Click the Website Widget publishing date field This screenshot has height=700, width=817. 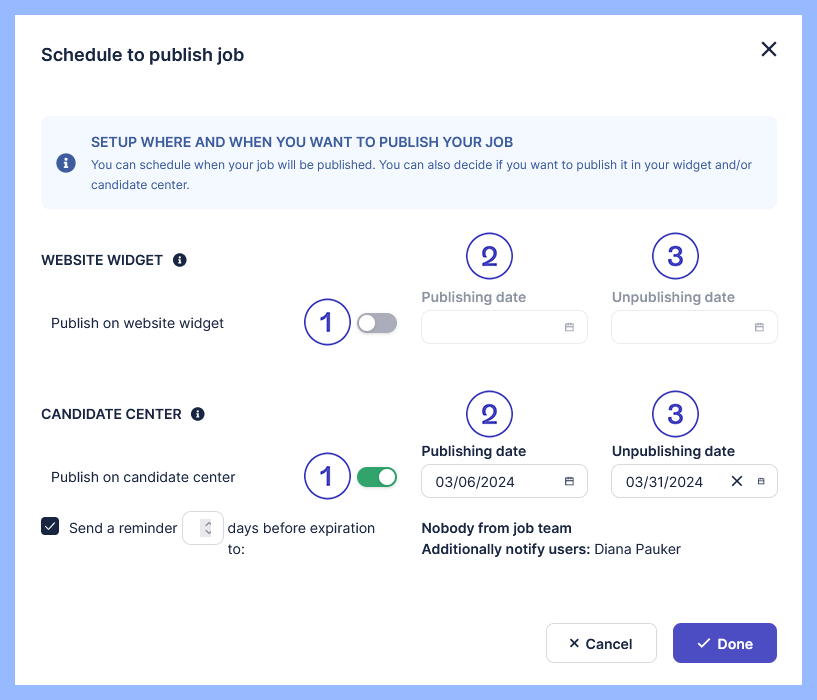click(504, 327)
